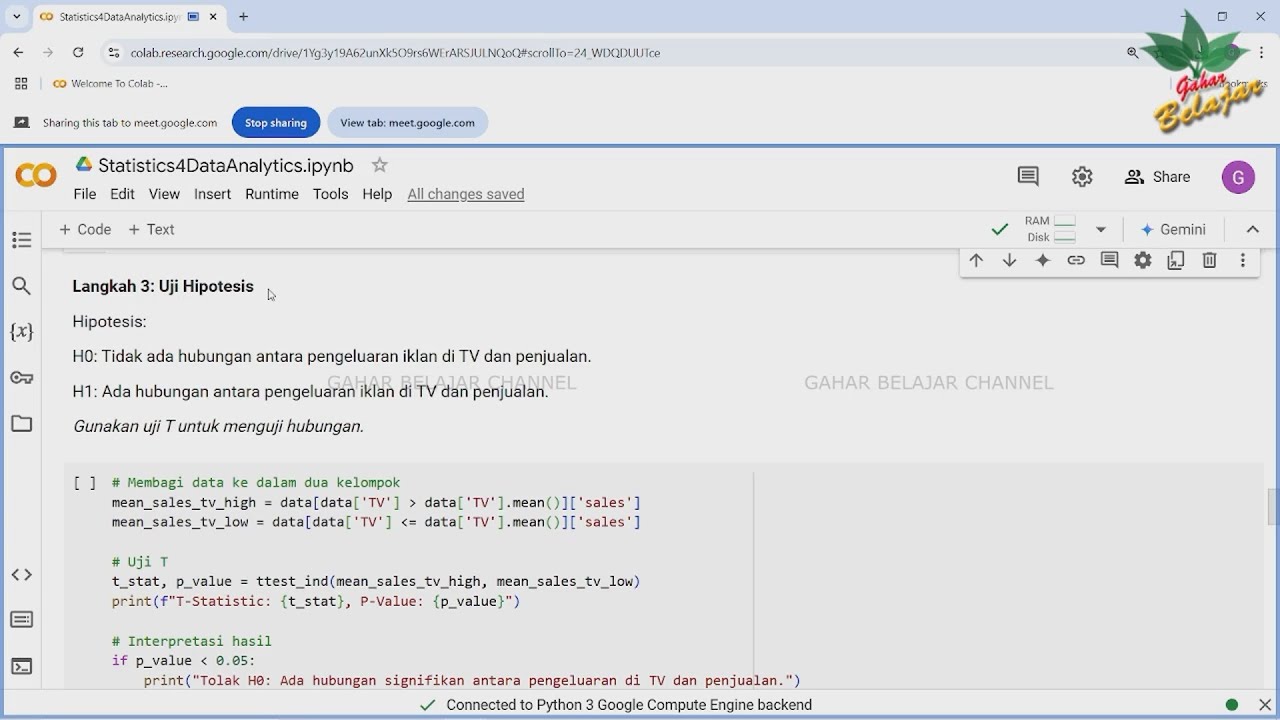Move cell up with the arrow icon
This screenshot has width=1280, height=720.
tap(976, 260)
